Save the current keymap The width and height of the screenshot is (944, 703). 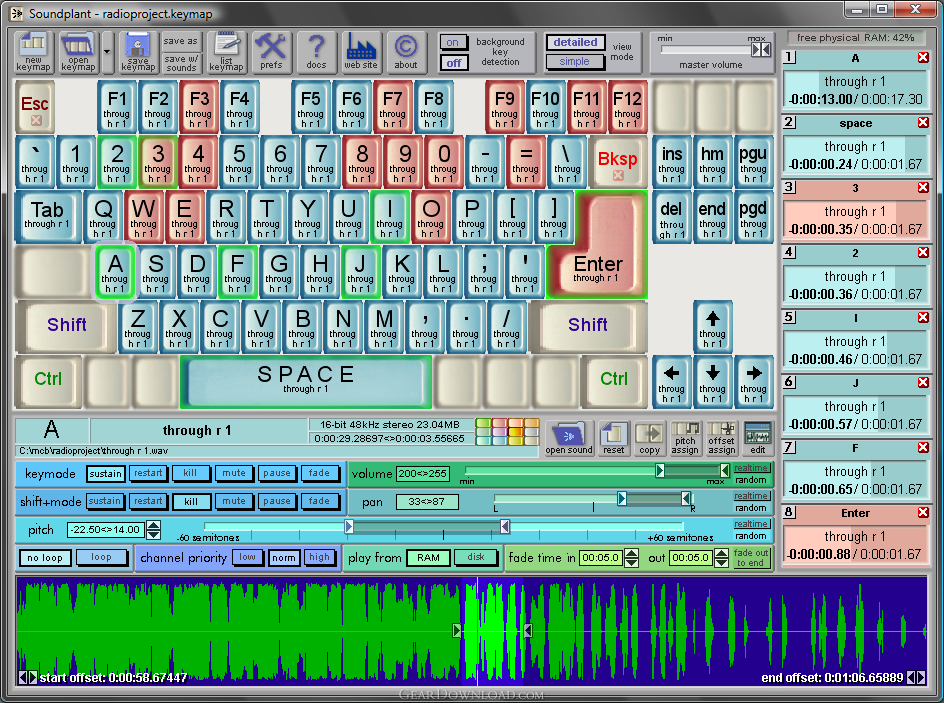pyautogui.click(x=138, y=52)
